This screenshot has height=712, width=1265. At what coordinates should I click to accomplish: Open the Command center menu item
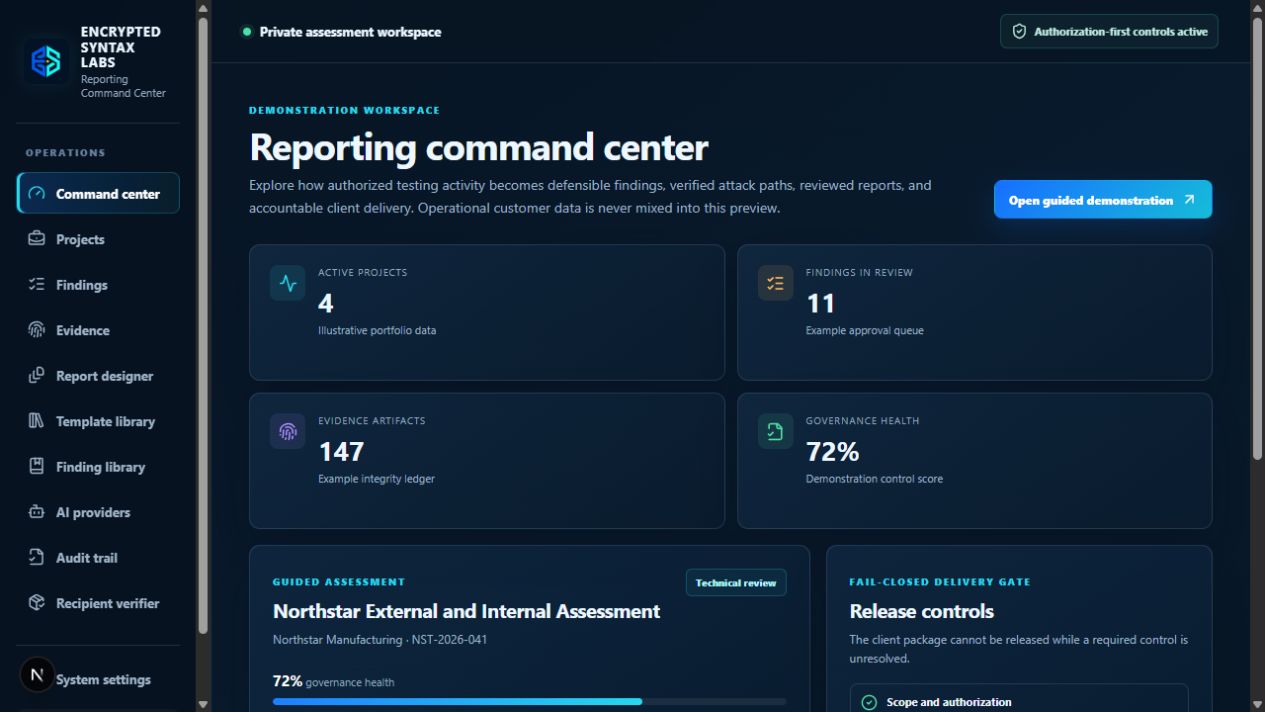98,194
